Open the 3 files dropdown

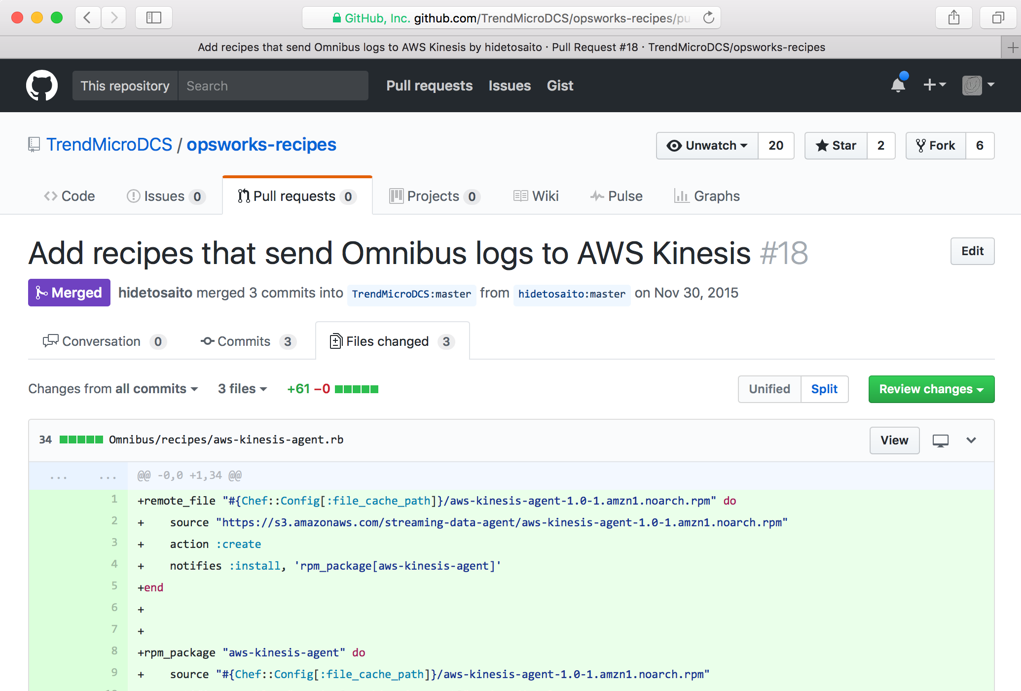(242, 389)
